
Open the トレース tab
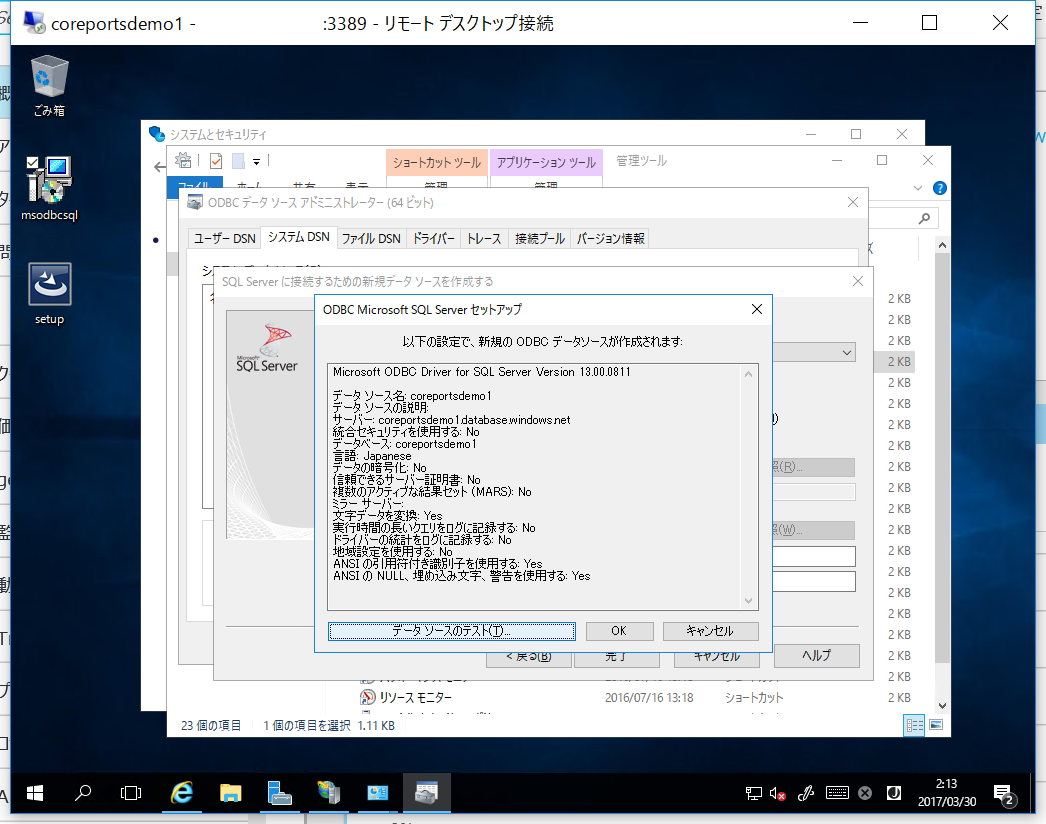pyautogui.click(x=484, y=238)
